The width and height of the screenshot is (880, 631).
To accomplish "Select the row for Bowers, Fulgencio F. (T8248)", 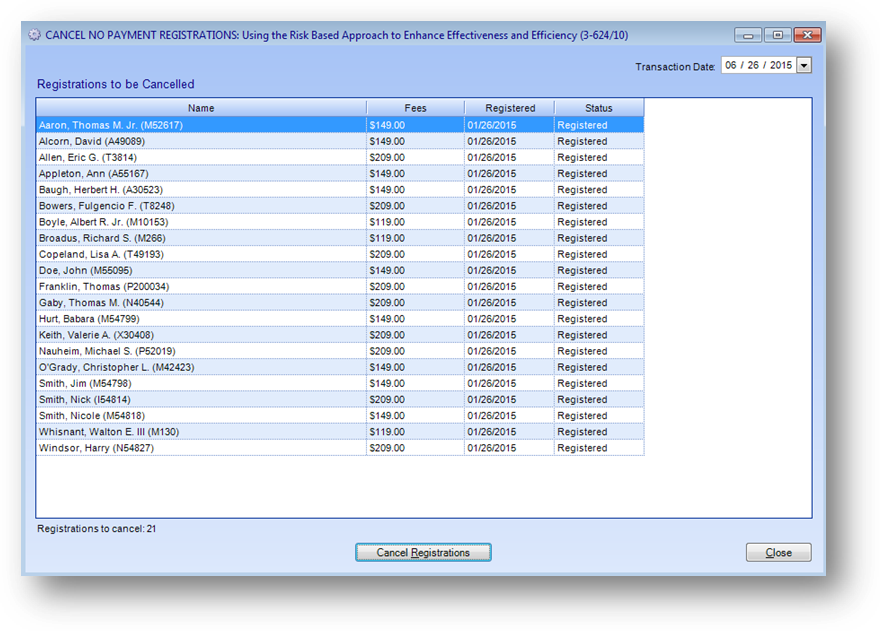I will (340, 206).
